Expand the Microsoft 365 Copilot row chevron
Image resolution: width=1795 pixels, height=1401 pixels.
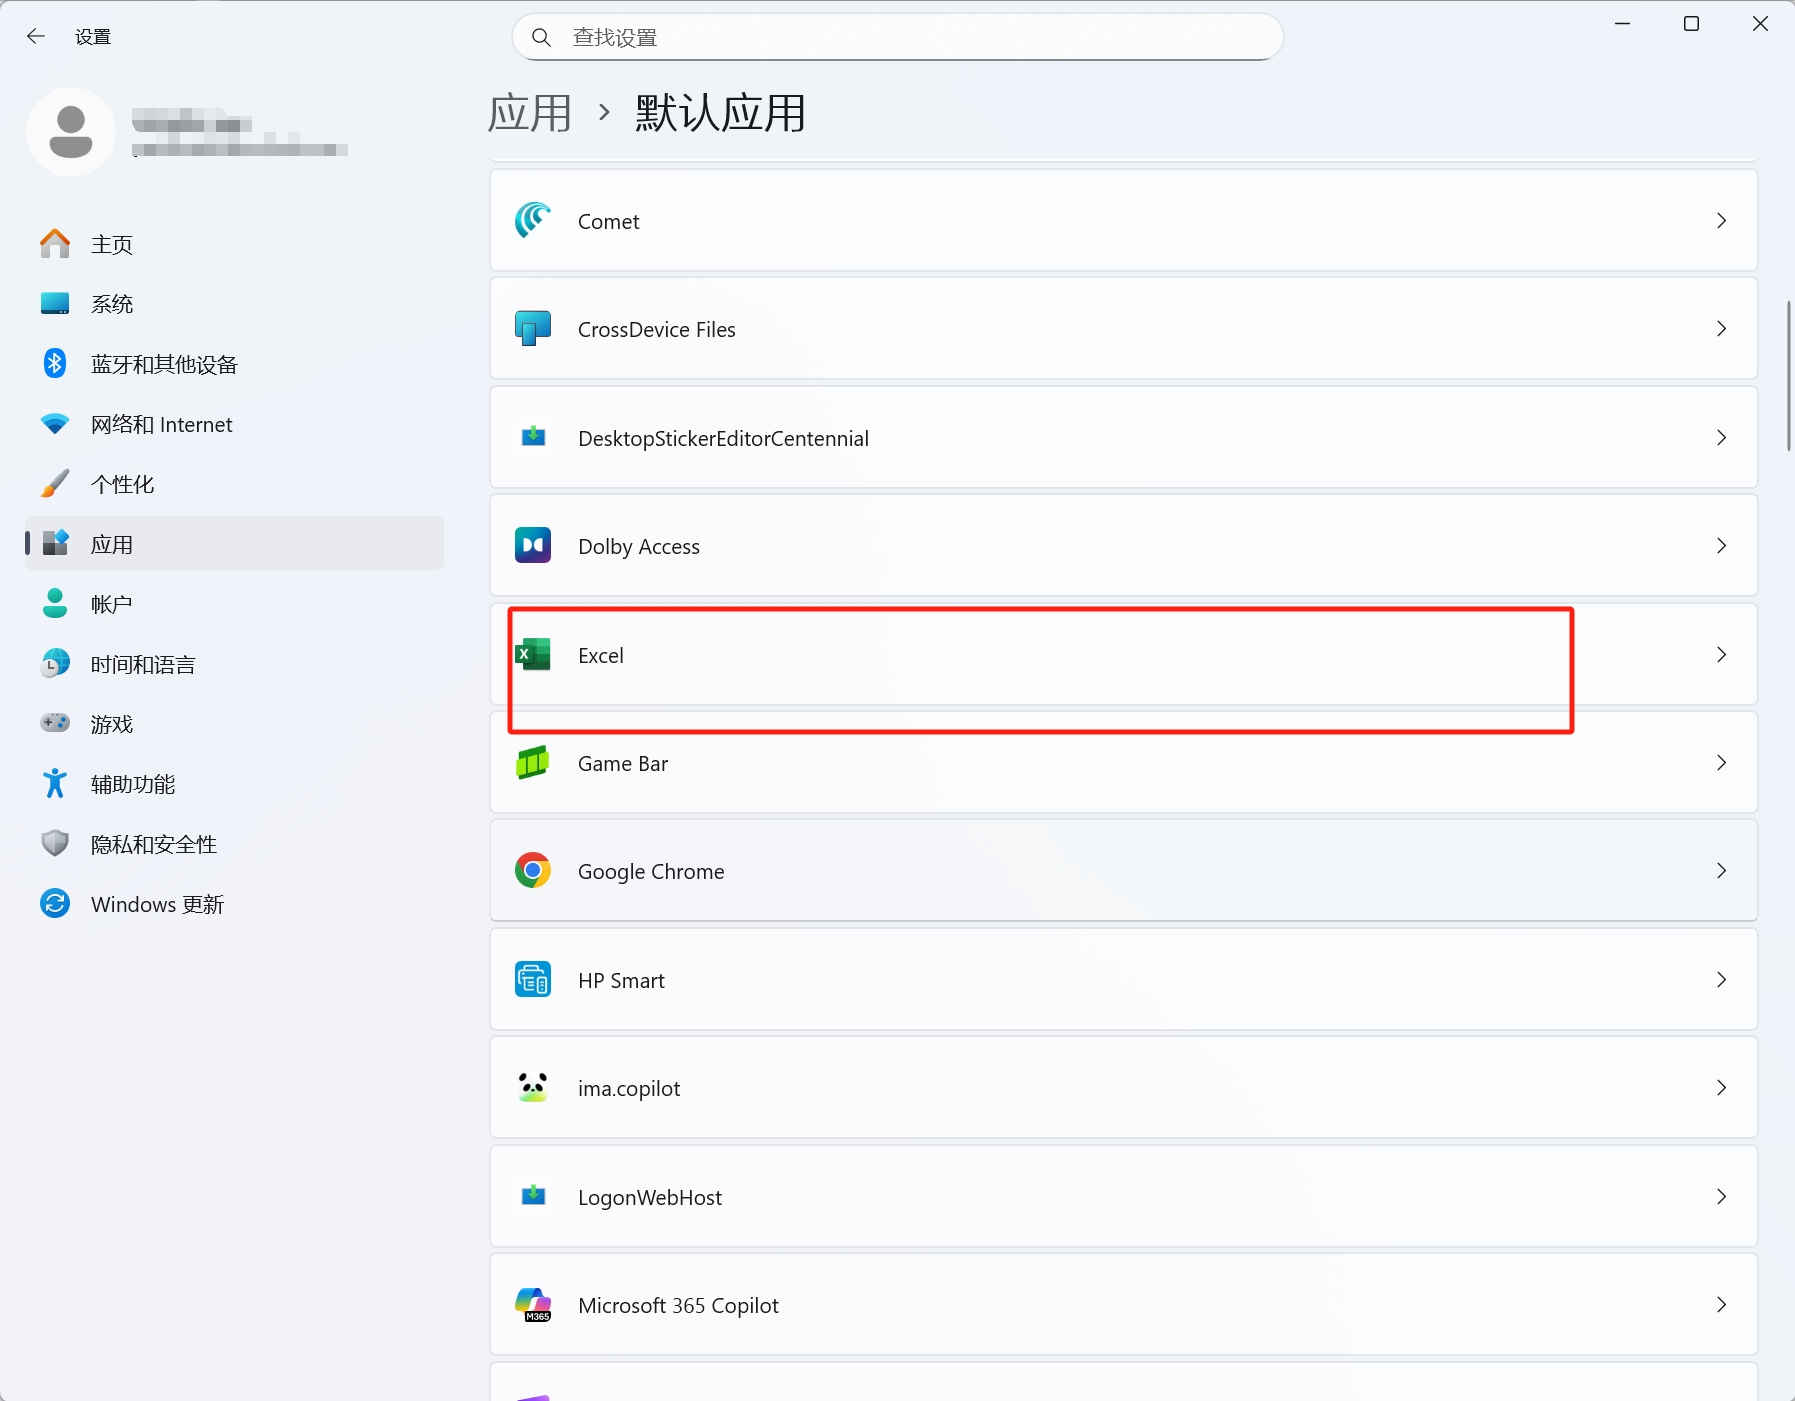coord(1721,1304)
